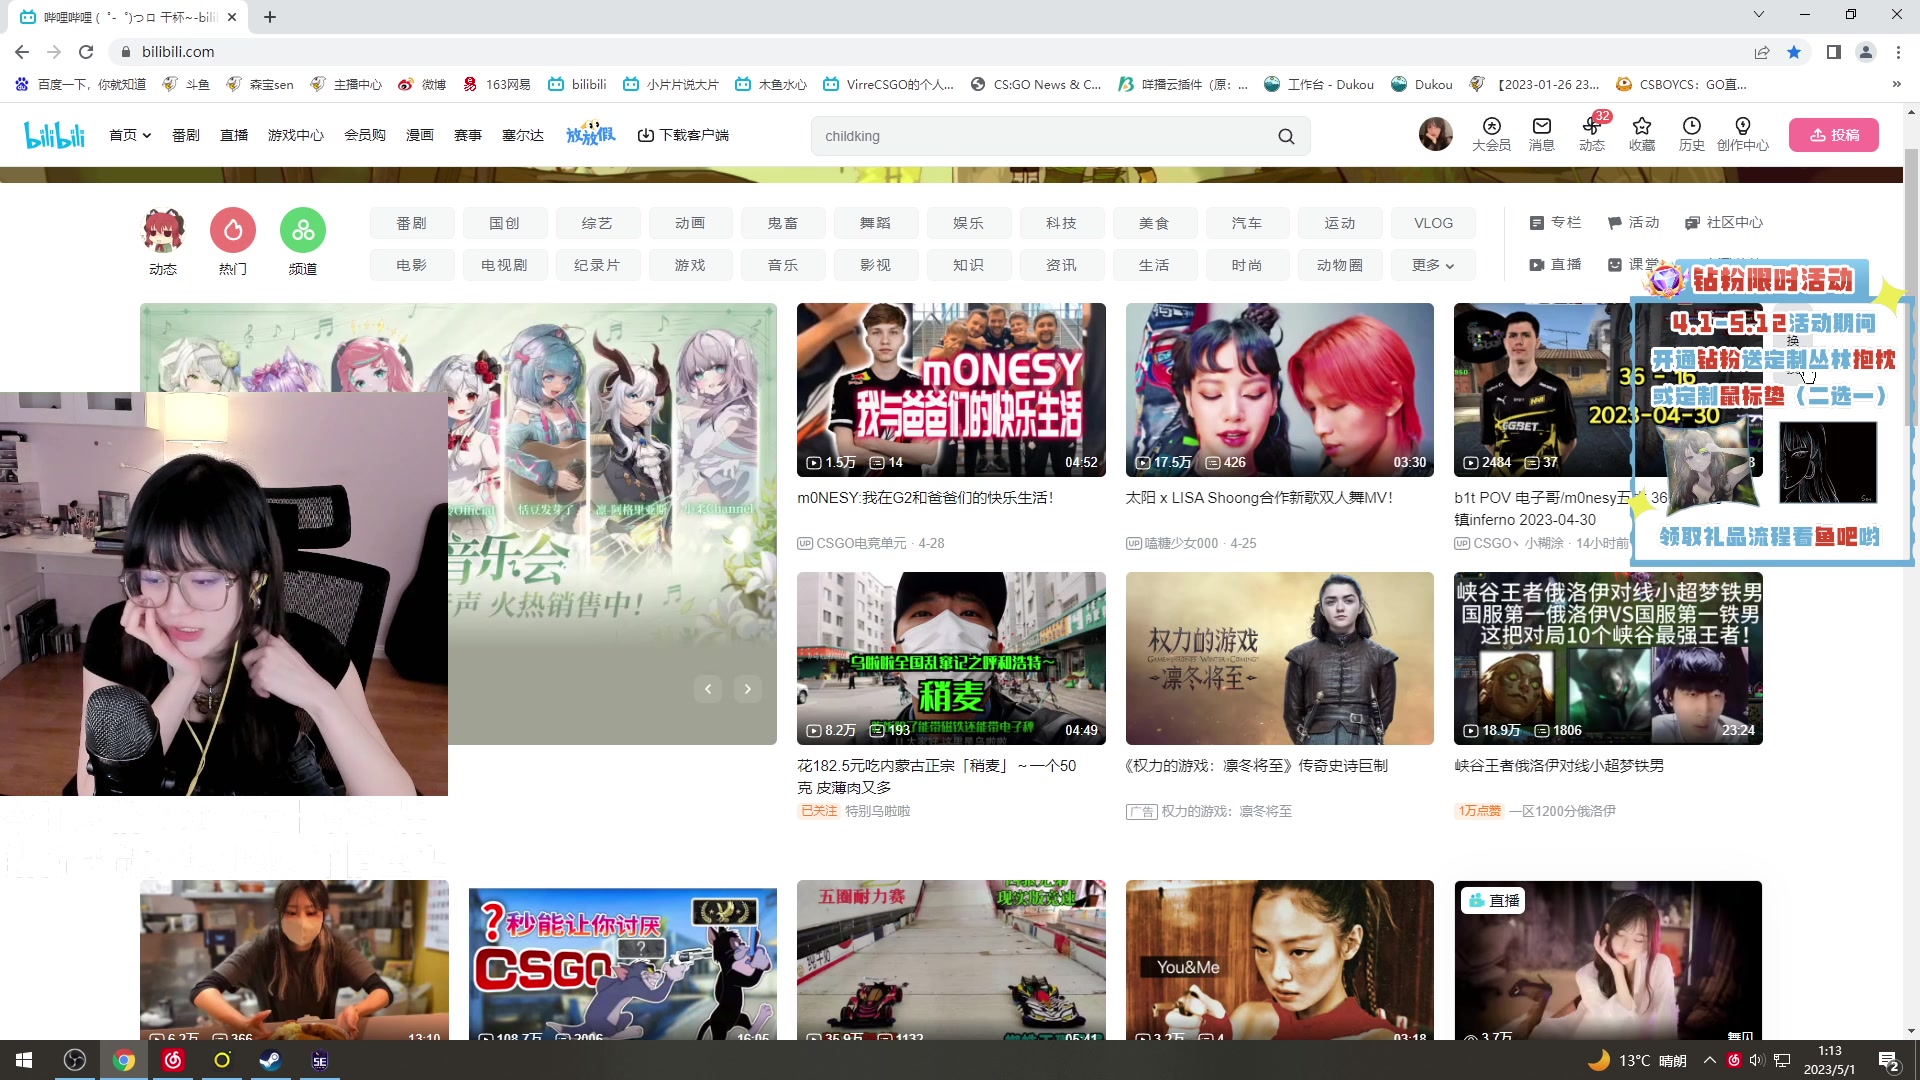The width and height of the screenshot is (1920, 1080).
Task: Open the 历史 history clock icon
Action: click(x=1691, y=134)
